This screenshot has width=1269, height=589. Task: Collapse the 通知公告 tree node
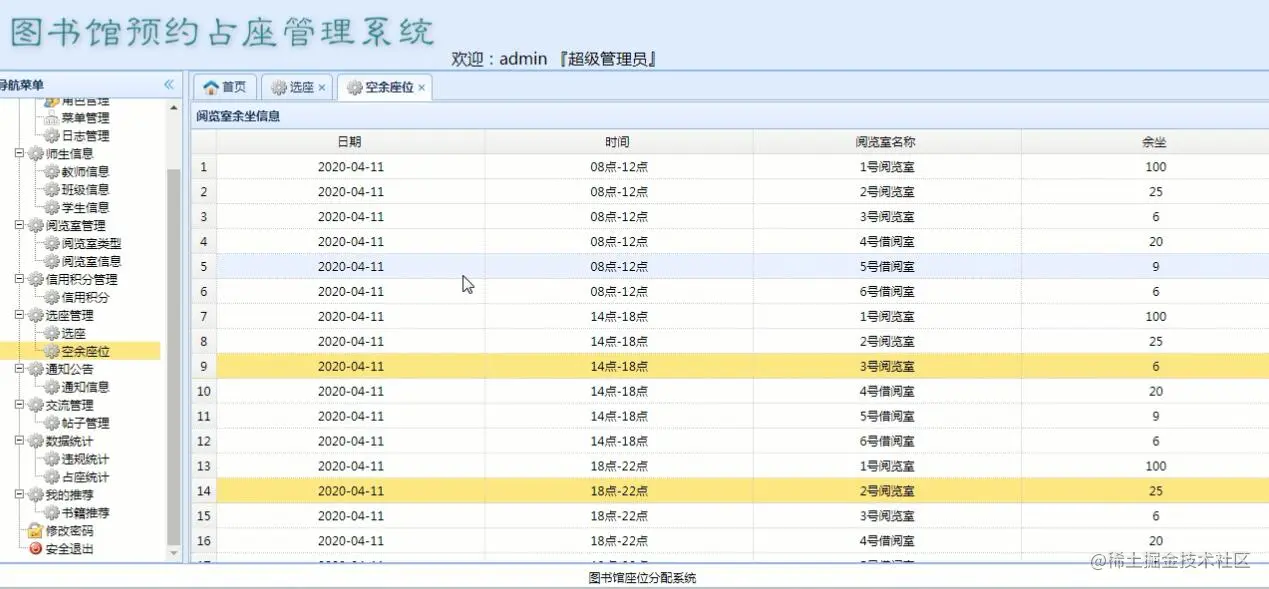pos(19,370)
